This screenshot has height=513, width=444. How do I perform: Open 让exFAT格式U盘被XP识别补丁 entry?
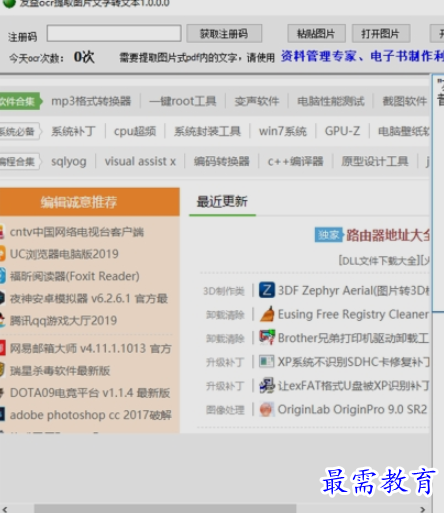click(x=354, y=386)
